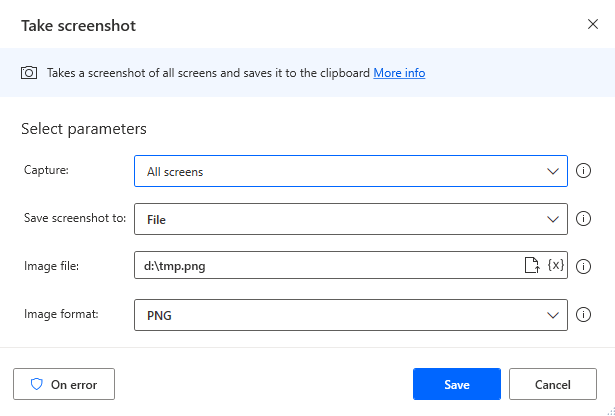
Task: Close the Take screenshot dialog
Action: (x=592, y=25)
